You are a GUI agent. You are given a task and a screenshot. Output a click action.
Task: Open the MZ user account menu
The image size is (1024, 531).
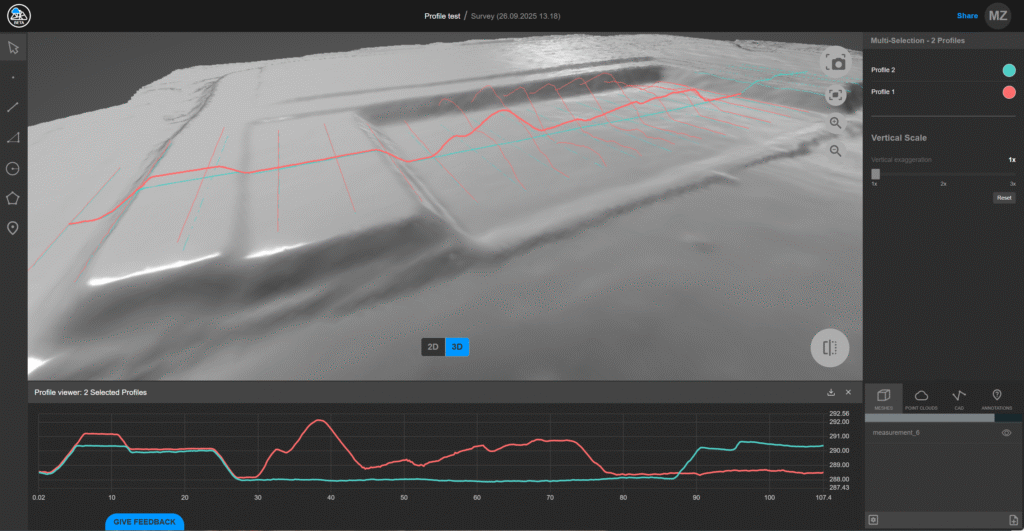[x=998, y=15]
